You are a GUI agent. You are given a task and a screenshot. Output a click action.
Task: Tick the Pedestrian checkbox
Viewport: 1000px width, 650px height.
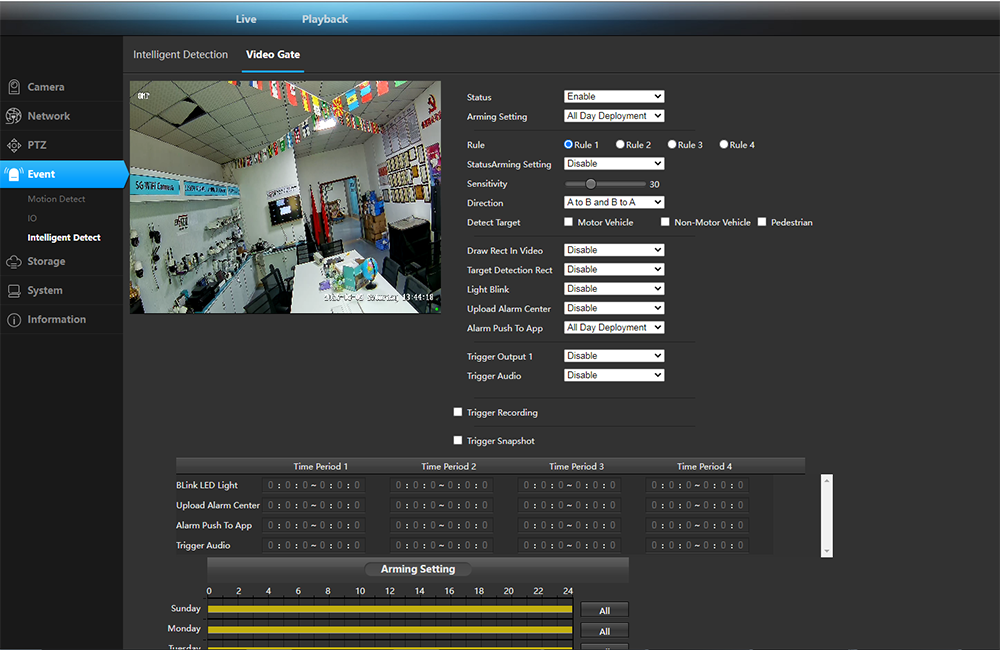pos(762,222)
